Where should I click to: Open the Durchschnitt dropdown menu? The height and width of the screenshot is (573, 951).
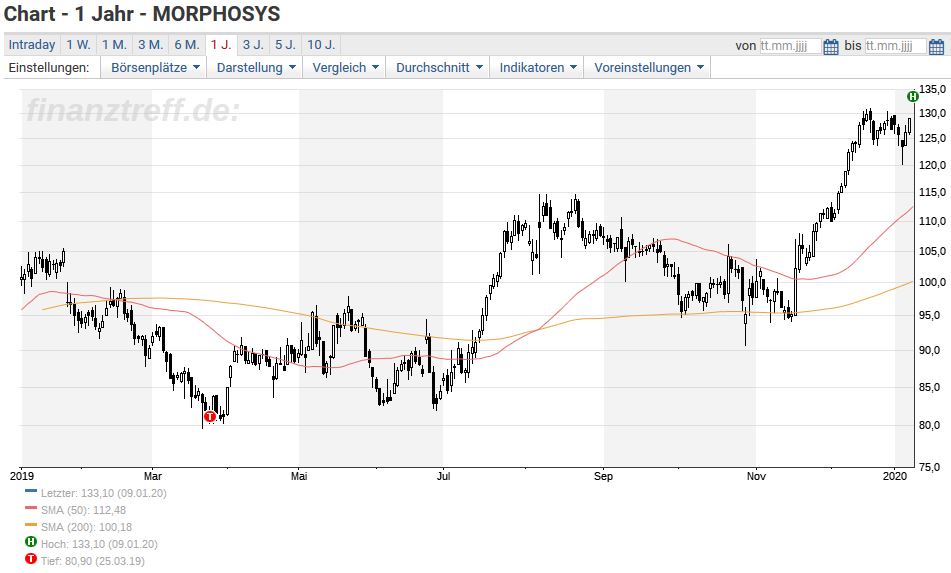439,67
